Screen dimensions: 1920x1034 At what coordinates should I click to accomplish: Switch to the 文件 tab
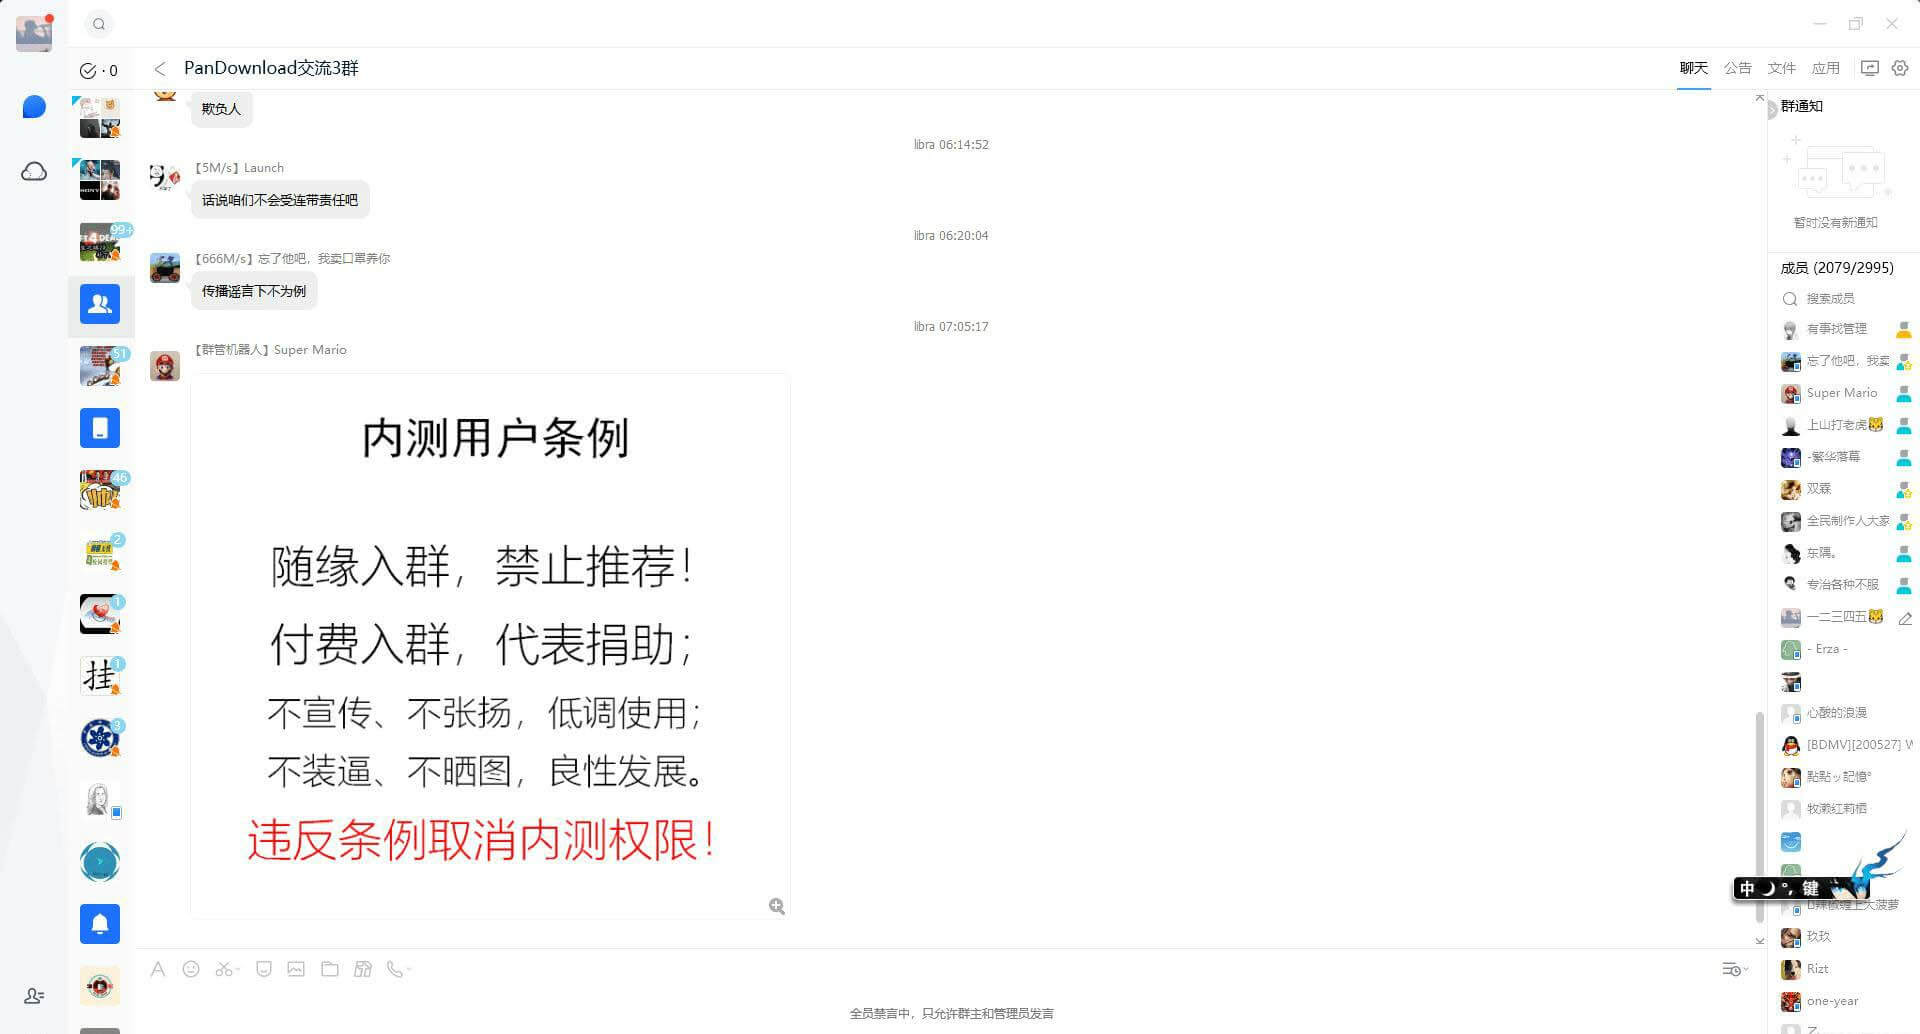click(x=1781, y=68)
